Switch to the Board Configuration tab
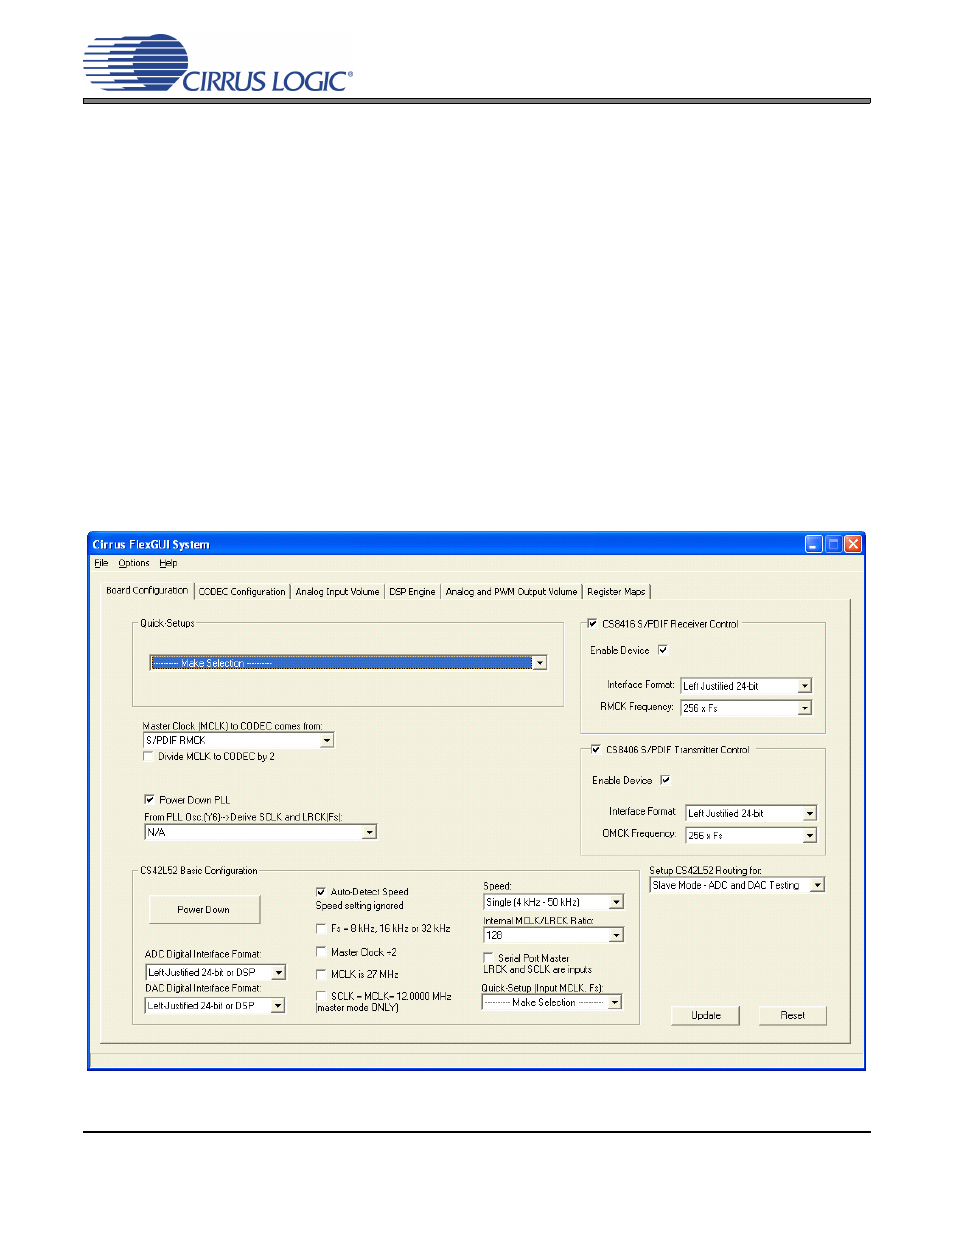Viewport: 954px width, 1235px height. 147,591
